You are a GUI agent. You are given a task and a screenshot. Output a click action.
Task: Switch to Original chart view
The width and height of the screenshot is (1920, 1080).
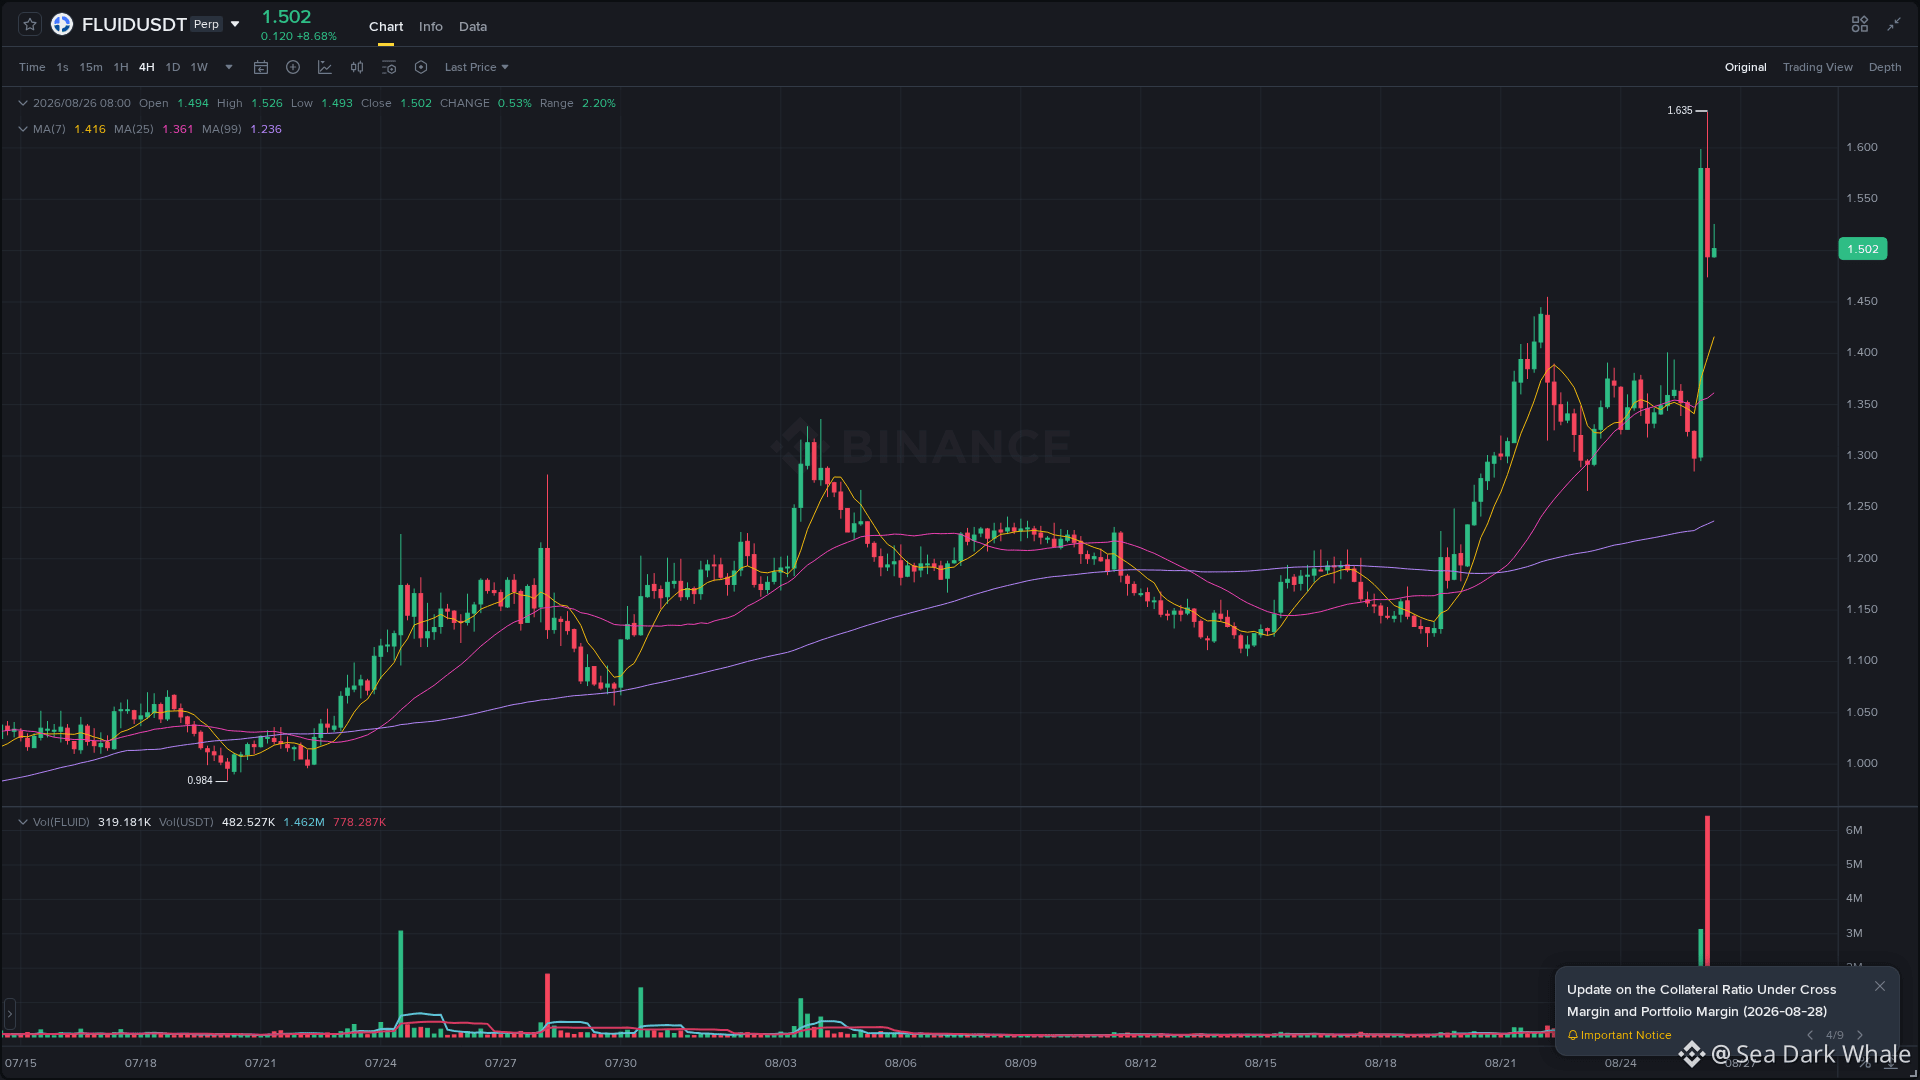tap(1745, 67)
